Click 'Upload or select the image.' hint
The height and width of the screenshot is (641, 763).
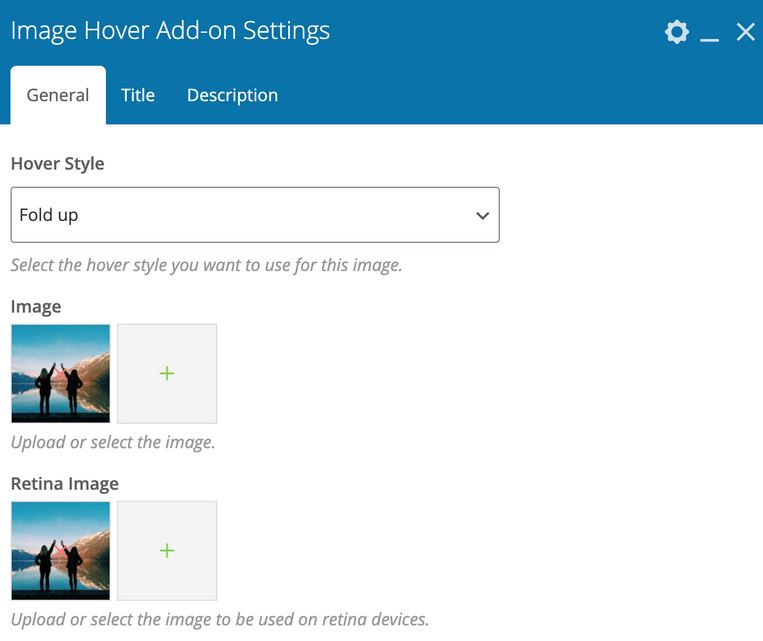(113, 442)
